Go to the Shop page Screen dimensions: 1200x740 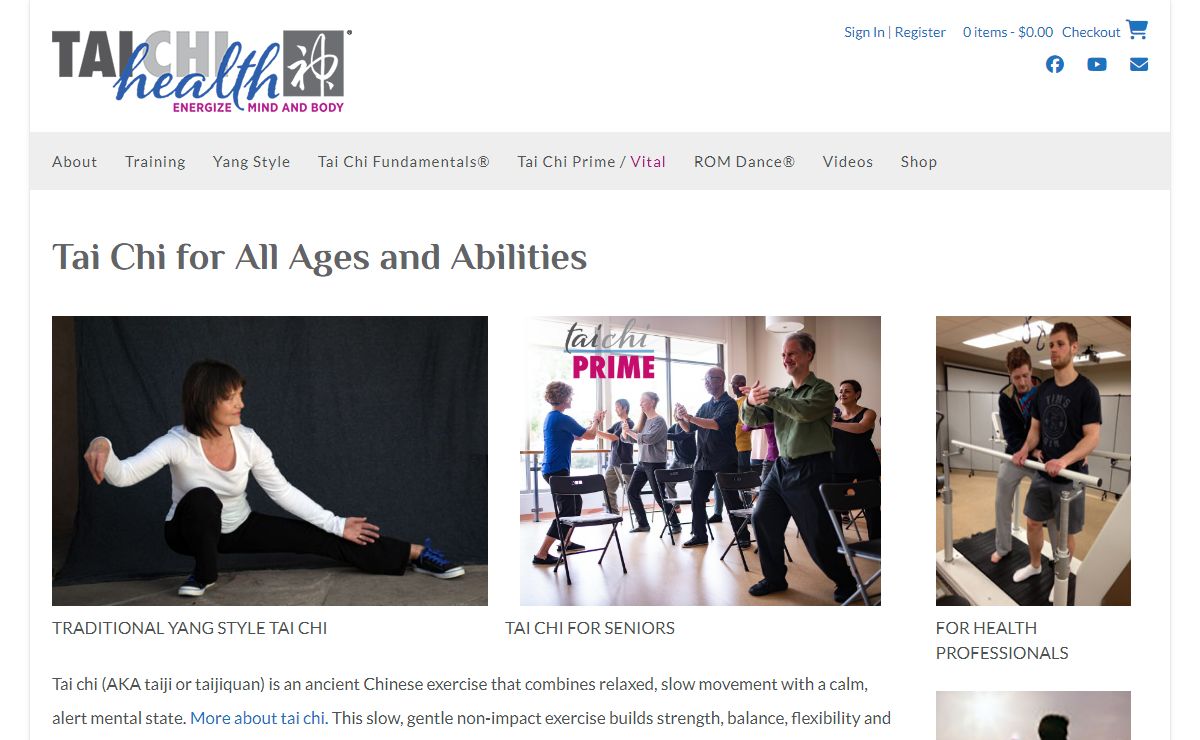(x=919, y=161)
